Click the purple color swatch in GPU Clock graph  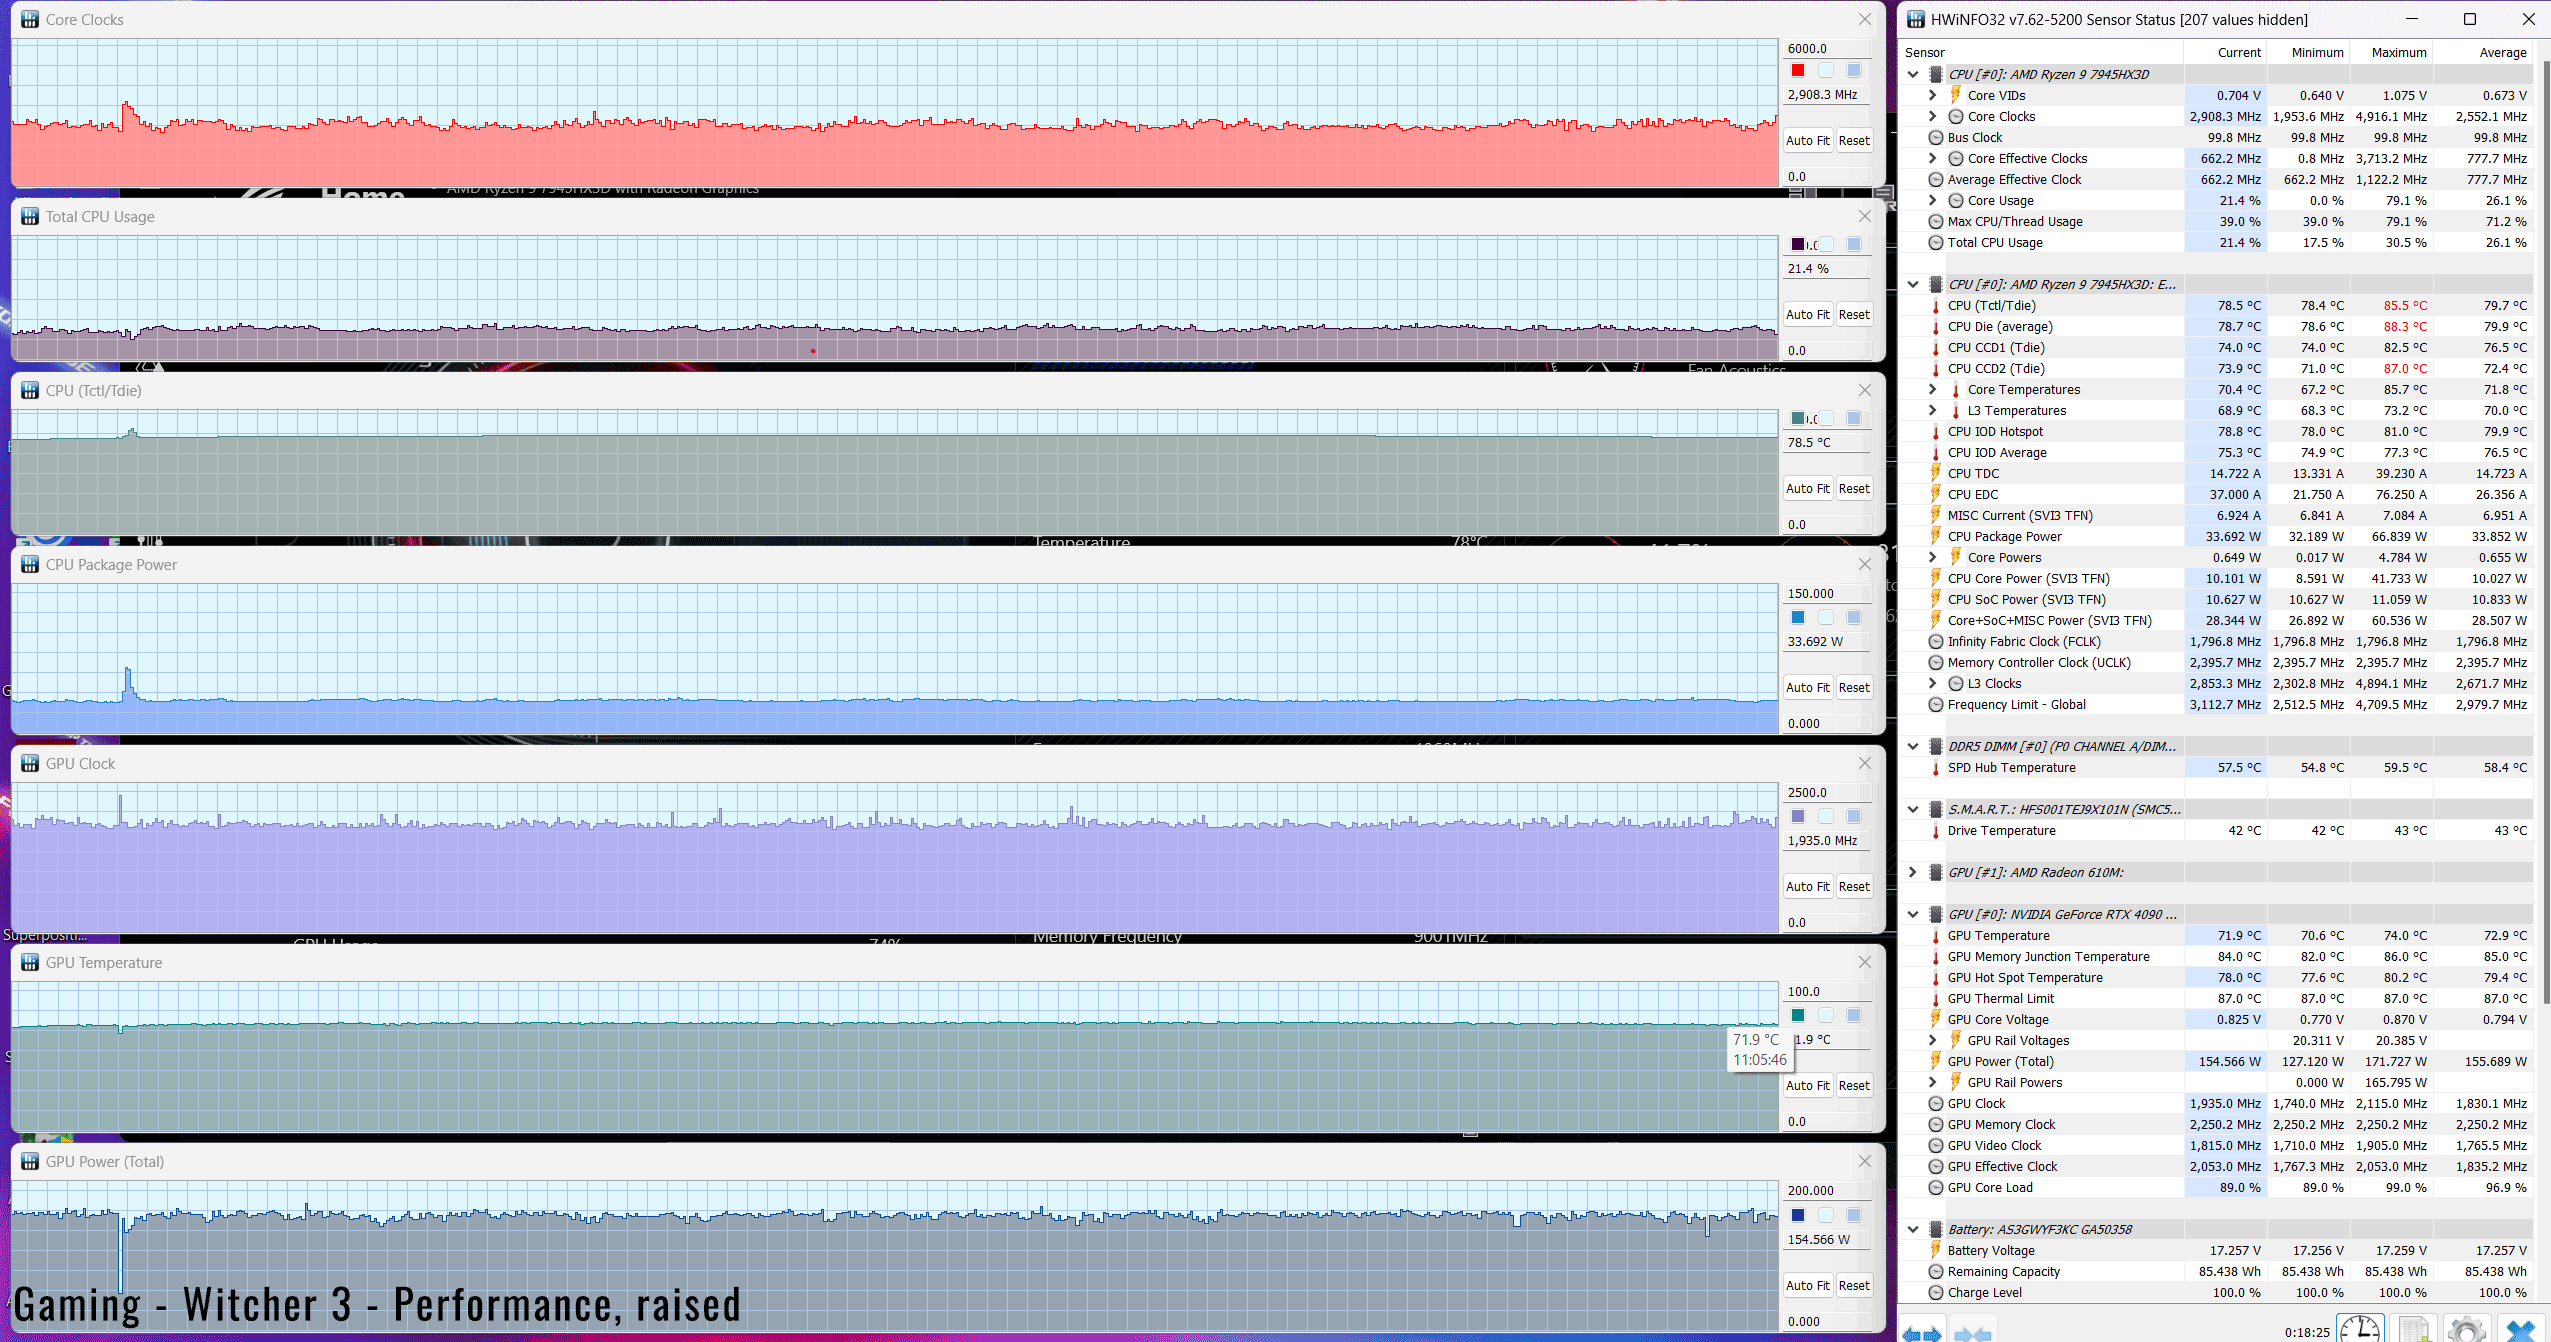[1797, 816]
